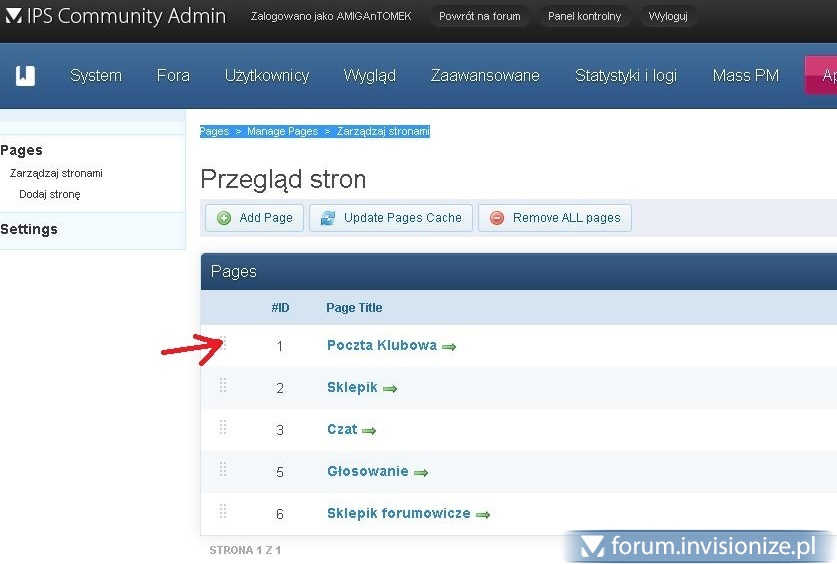The image size is (837, 564).
Task: Click green arrow next to Czat
Action: 369,431
